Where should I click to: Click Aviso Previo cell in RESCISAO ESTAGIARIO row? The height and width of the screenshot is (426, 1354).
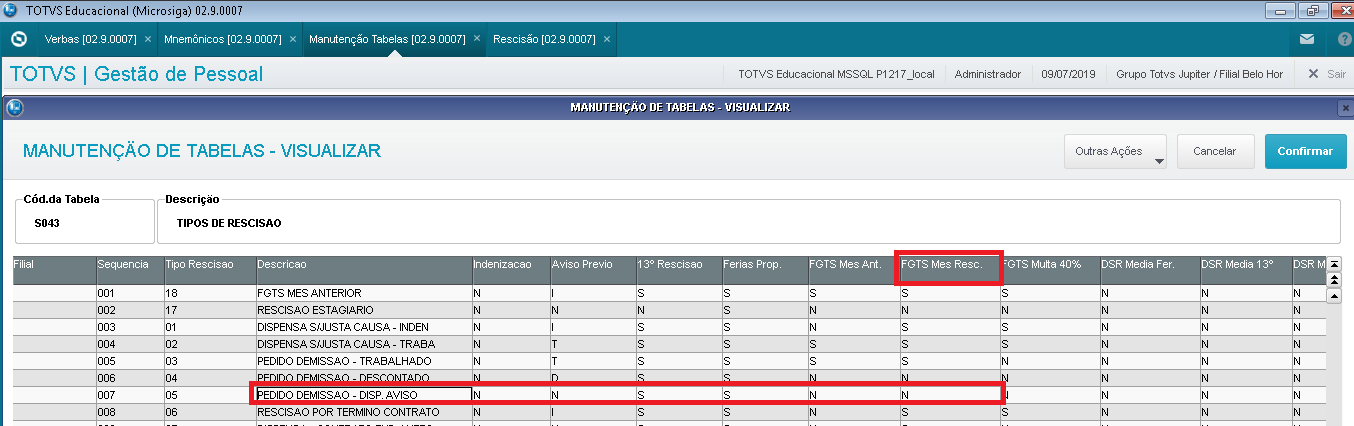(592, 311)
